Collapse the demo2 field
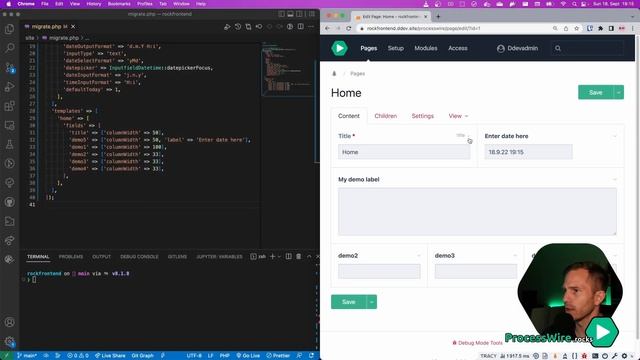640x360 pixels. 418,256
